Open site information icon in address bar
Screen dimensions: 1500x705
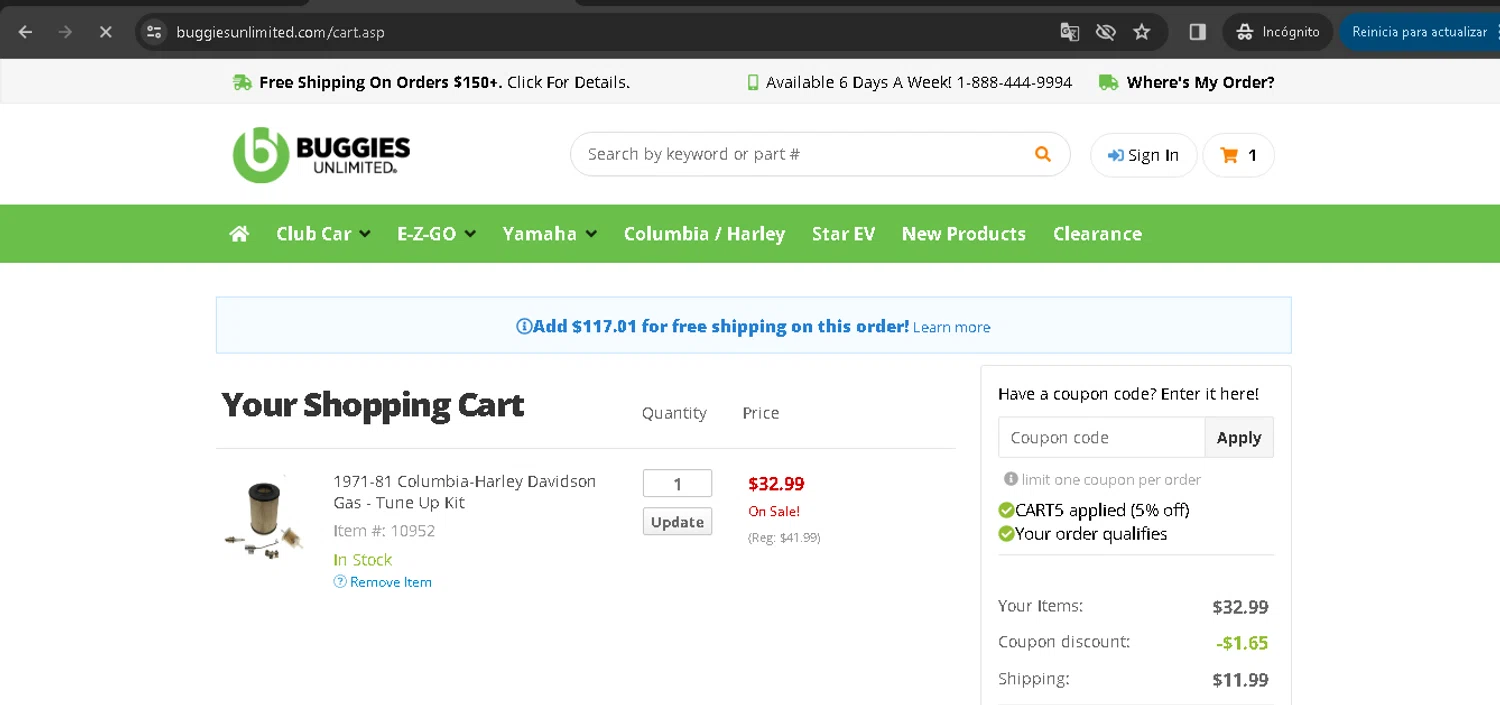[x=154, y=32]
